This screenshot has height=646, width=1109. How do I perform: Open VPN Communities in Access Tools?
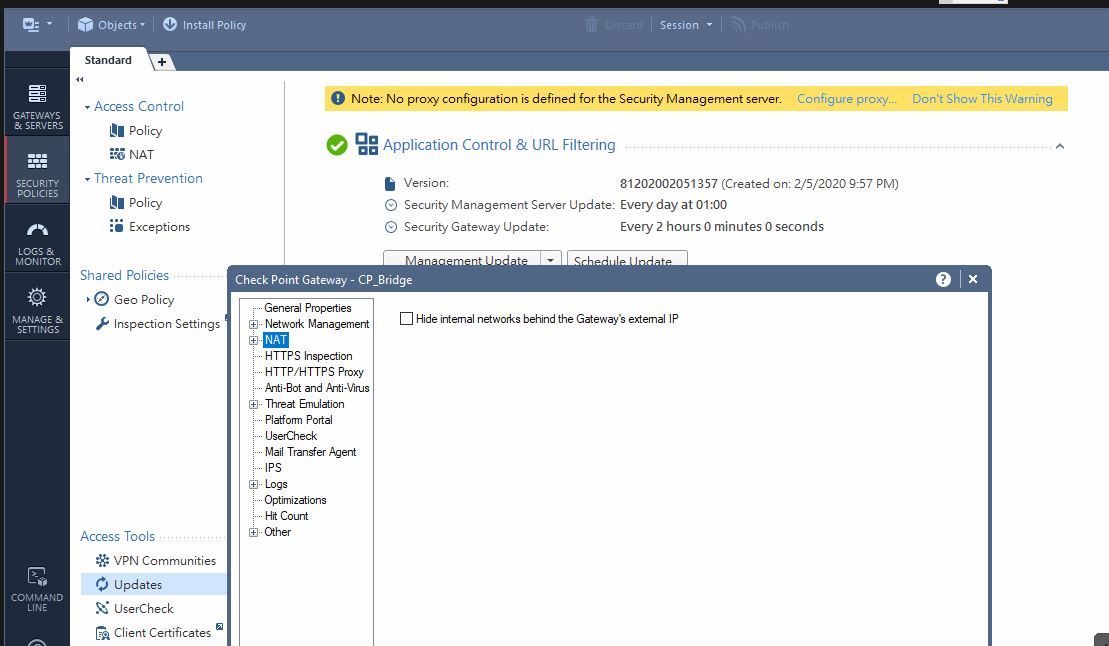tap(164, 561)
